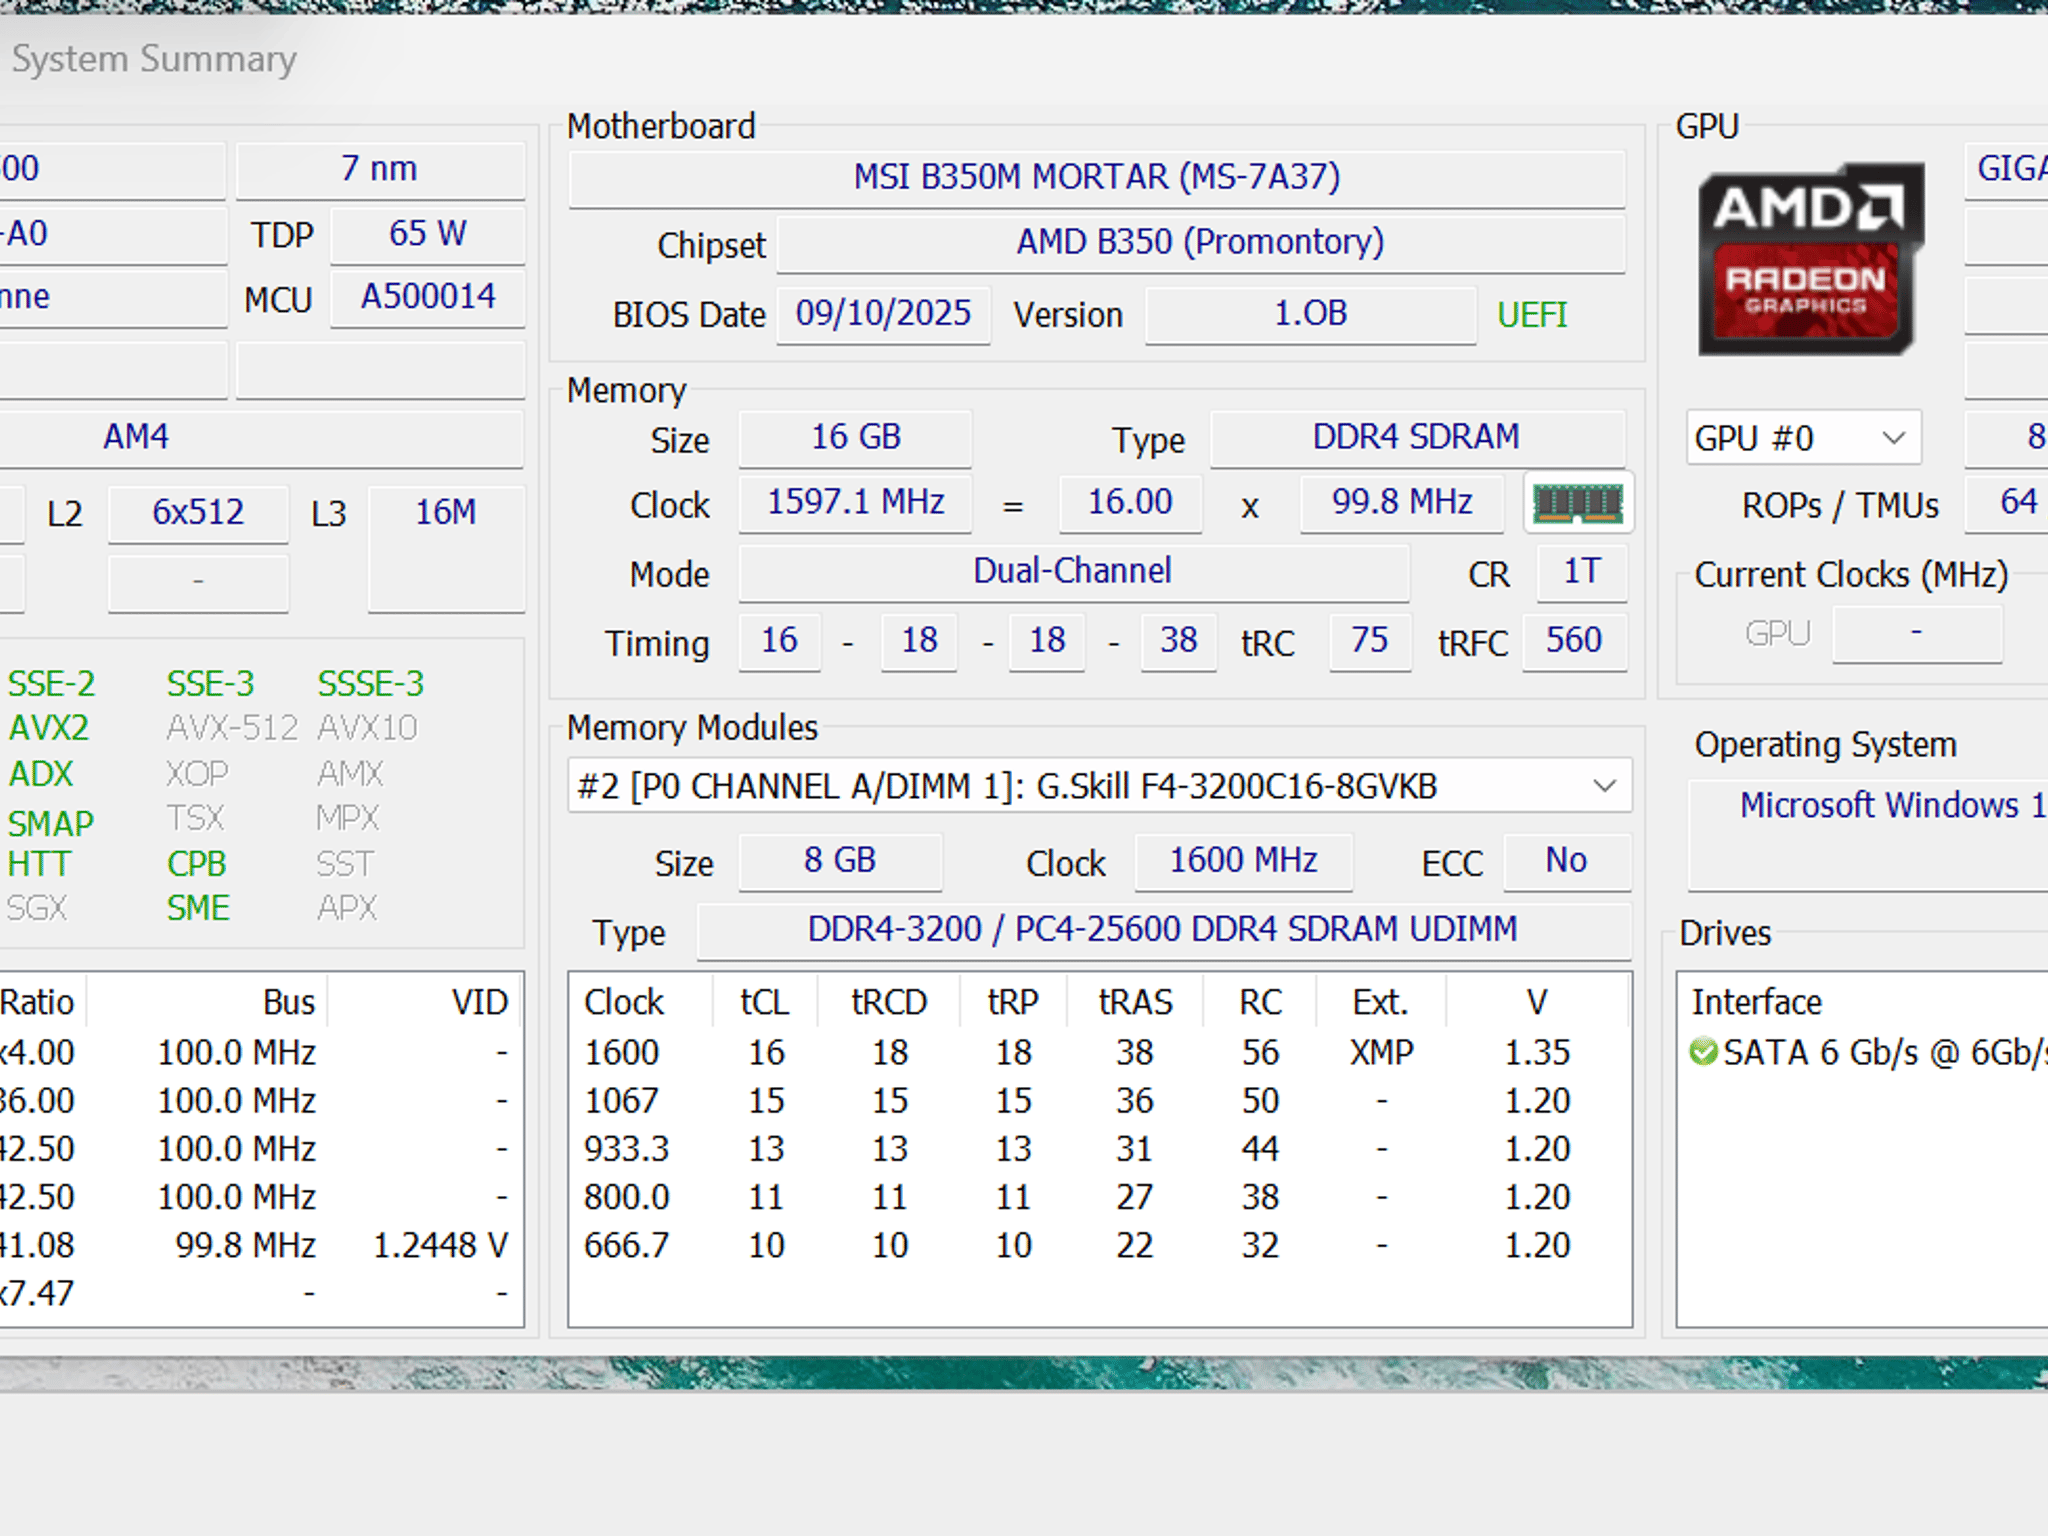Expand the Memory Modules selection dropdown
Screen dimensions: 2048x1536
(1100, 786)
